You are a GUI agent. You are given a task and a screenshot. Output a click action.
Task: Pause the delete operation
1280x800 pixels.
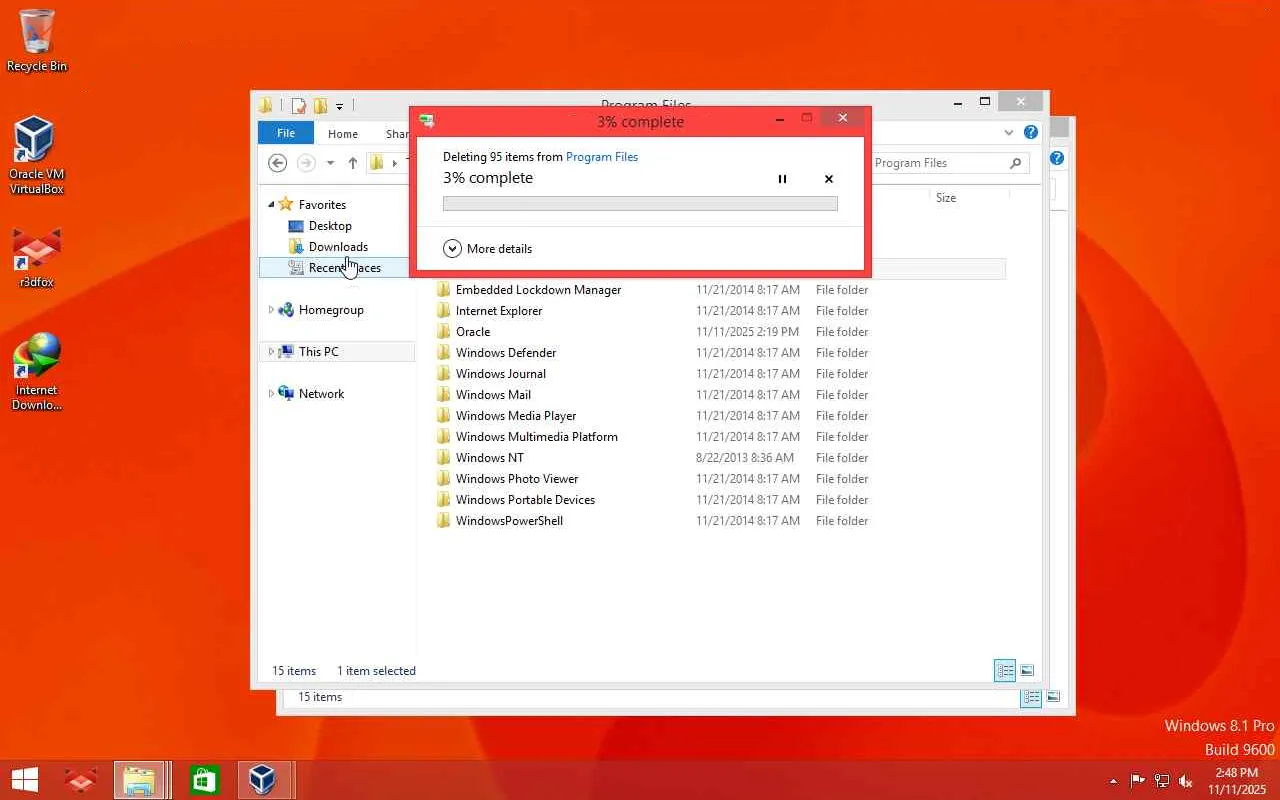click(782, 179)
